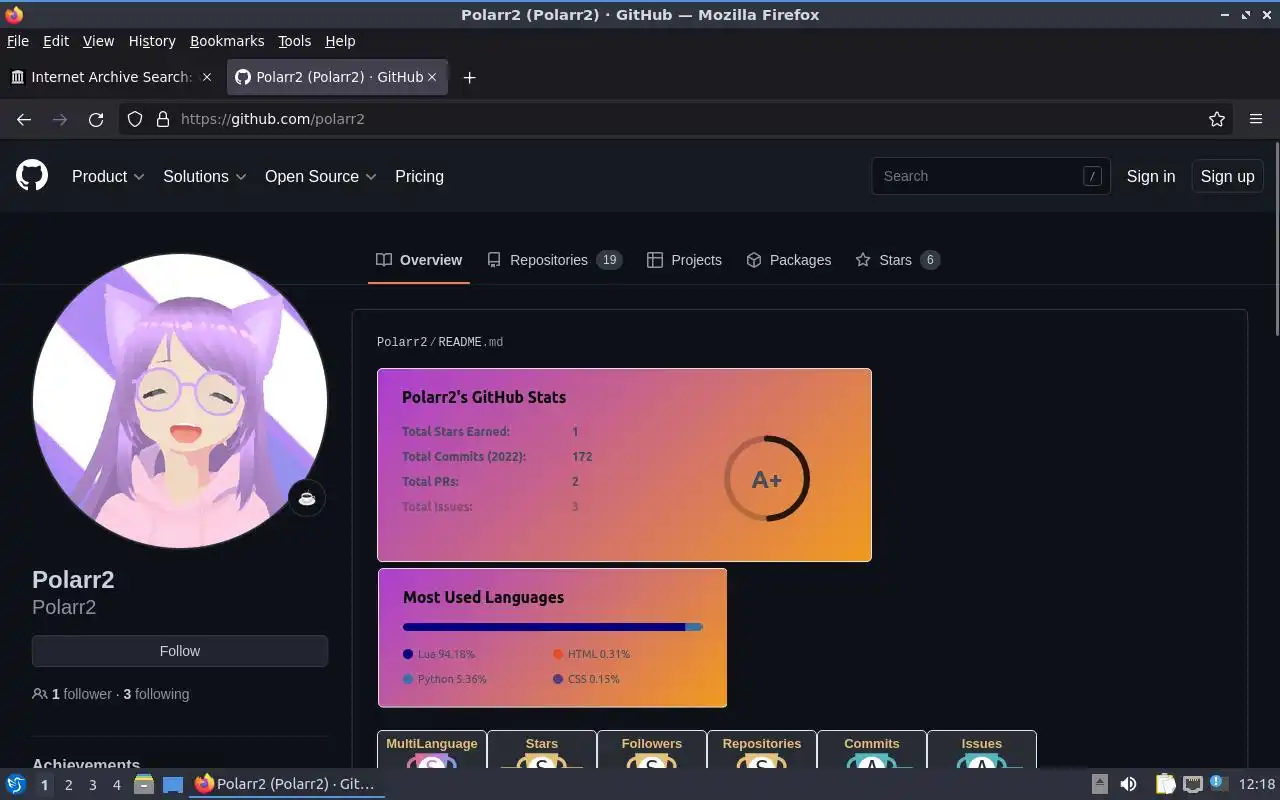Open the Stars tab
This screenshot has height=800, width=1280.
897,260
